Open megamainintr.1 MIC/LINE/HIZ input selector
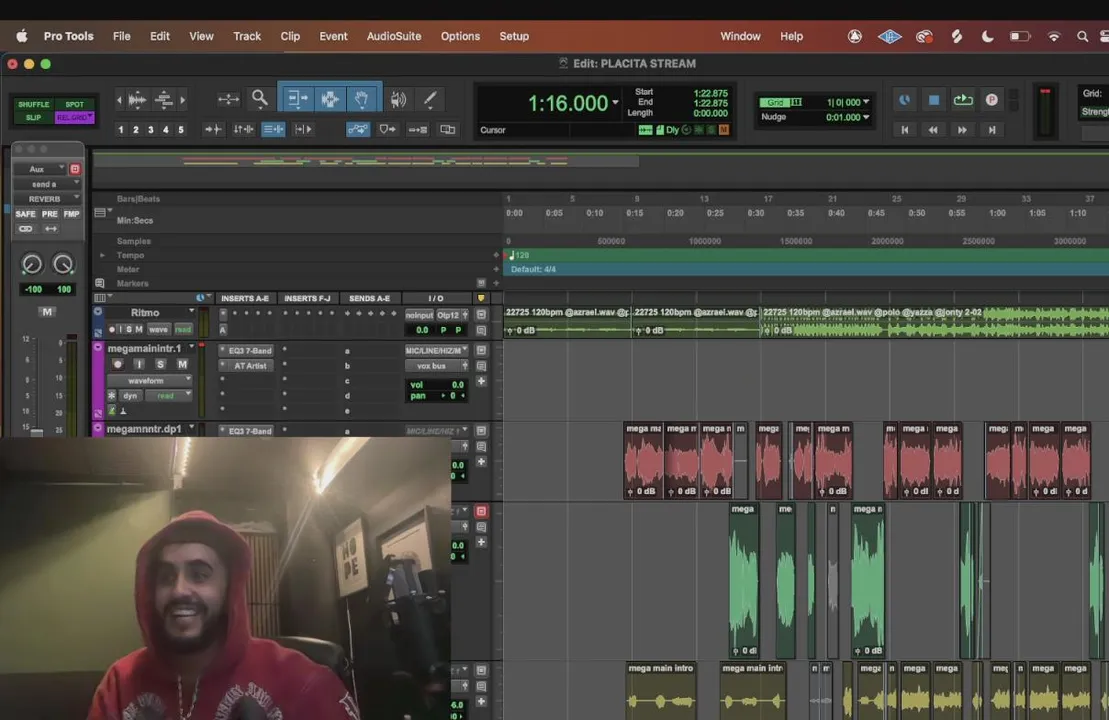The height and width of the screenshot is (720, 1109). (x=436, y=351)
